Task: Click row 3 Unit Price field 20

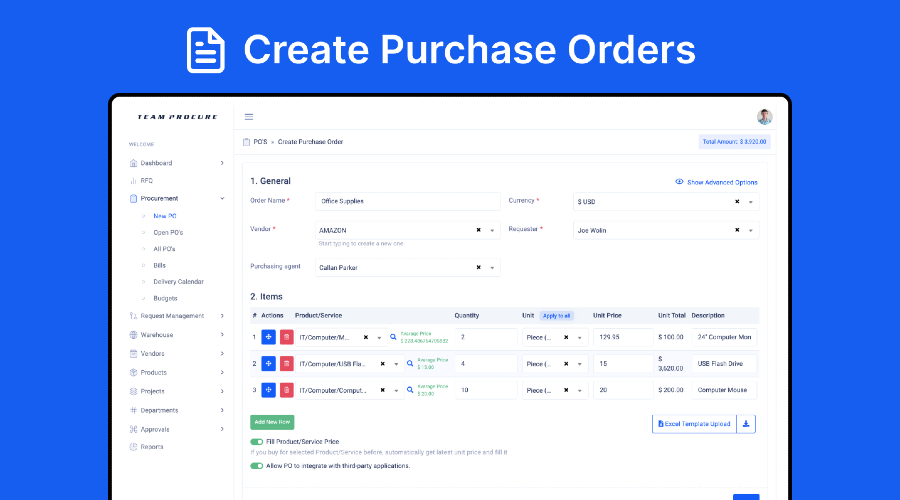Action: click(623, 390)
